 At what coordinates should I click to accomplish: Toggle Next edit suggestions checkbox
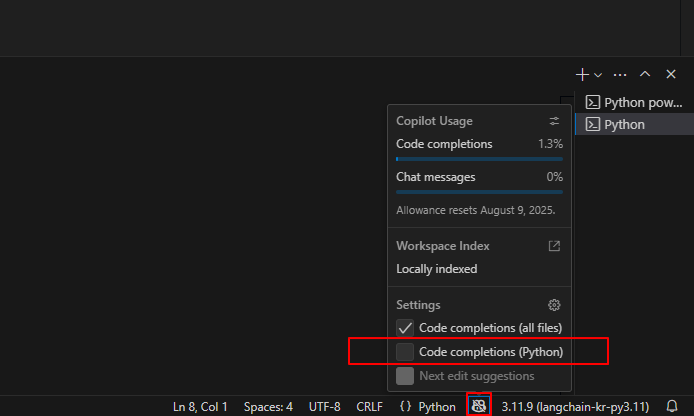[x=405, y=376]
